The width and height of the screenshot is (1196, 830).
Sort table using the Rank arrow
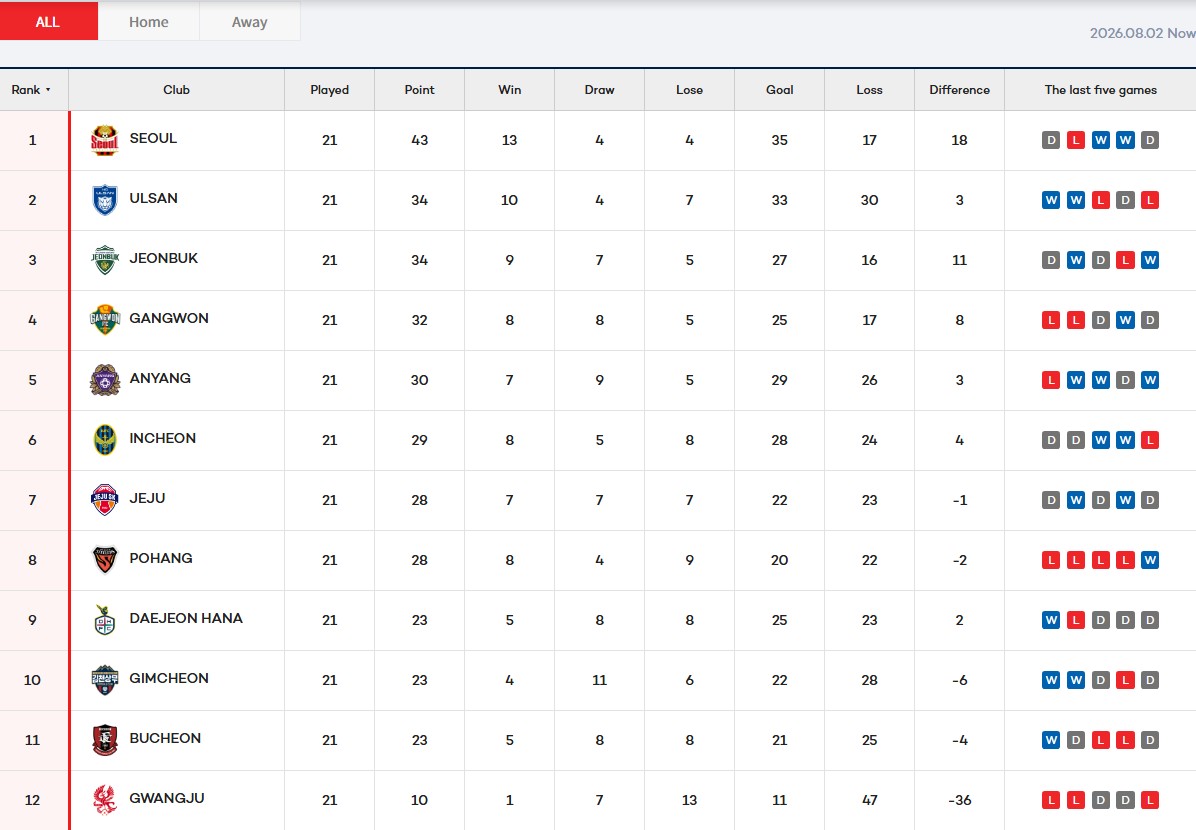pos(48,90)
